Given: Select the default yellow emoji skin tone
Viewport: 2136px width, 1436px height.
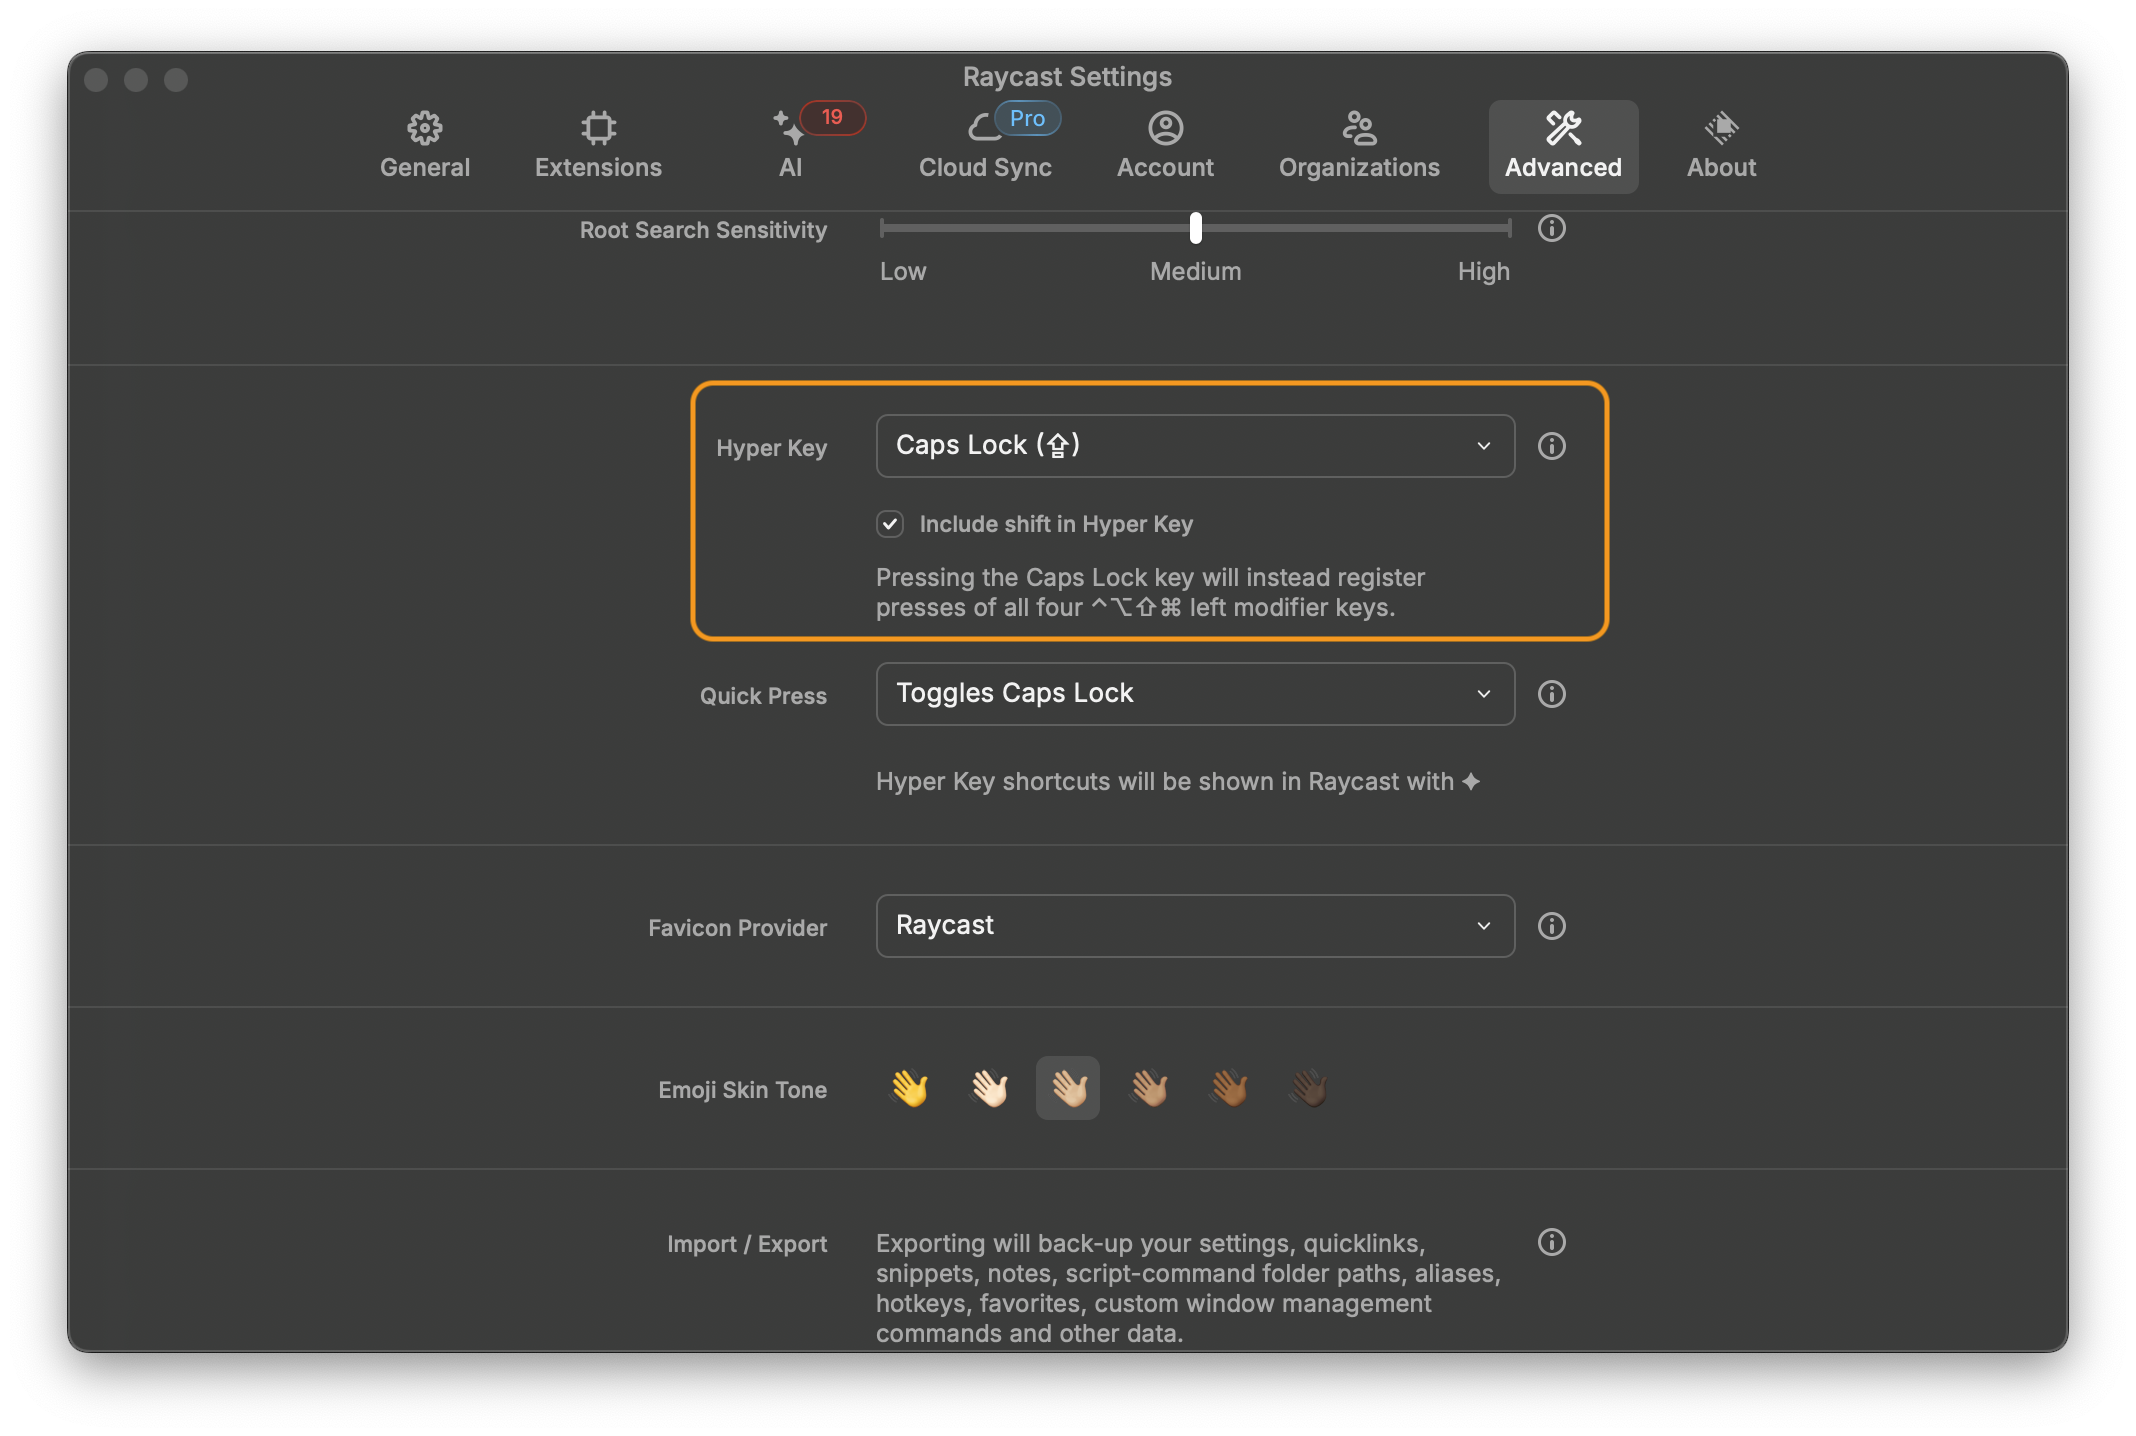Looking at the screenshot, I should click(x=909, y=1088).
